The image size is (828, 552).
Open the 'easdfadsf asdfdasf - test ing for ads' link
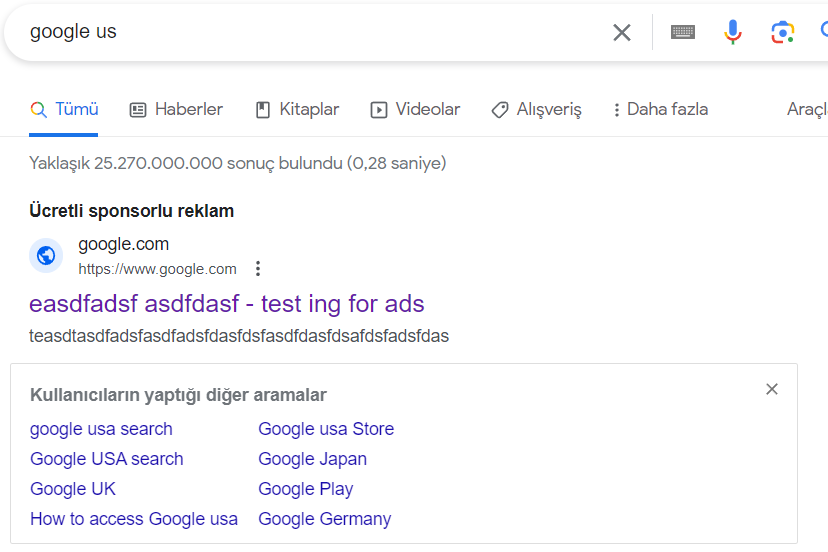(227, 304)
